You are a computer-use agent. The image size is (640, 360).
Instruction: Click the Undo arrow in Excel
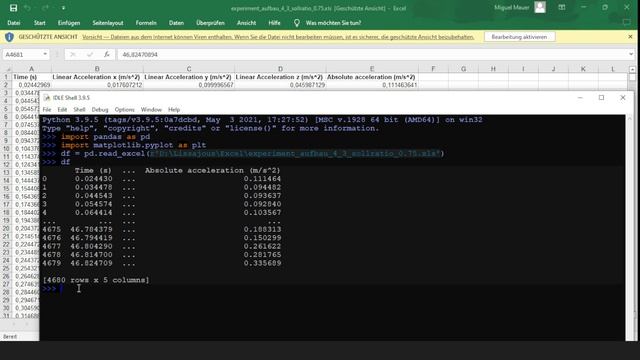click(x=28, y=8)
